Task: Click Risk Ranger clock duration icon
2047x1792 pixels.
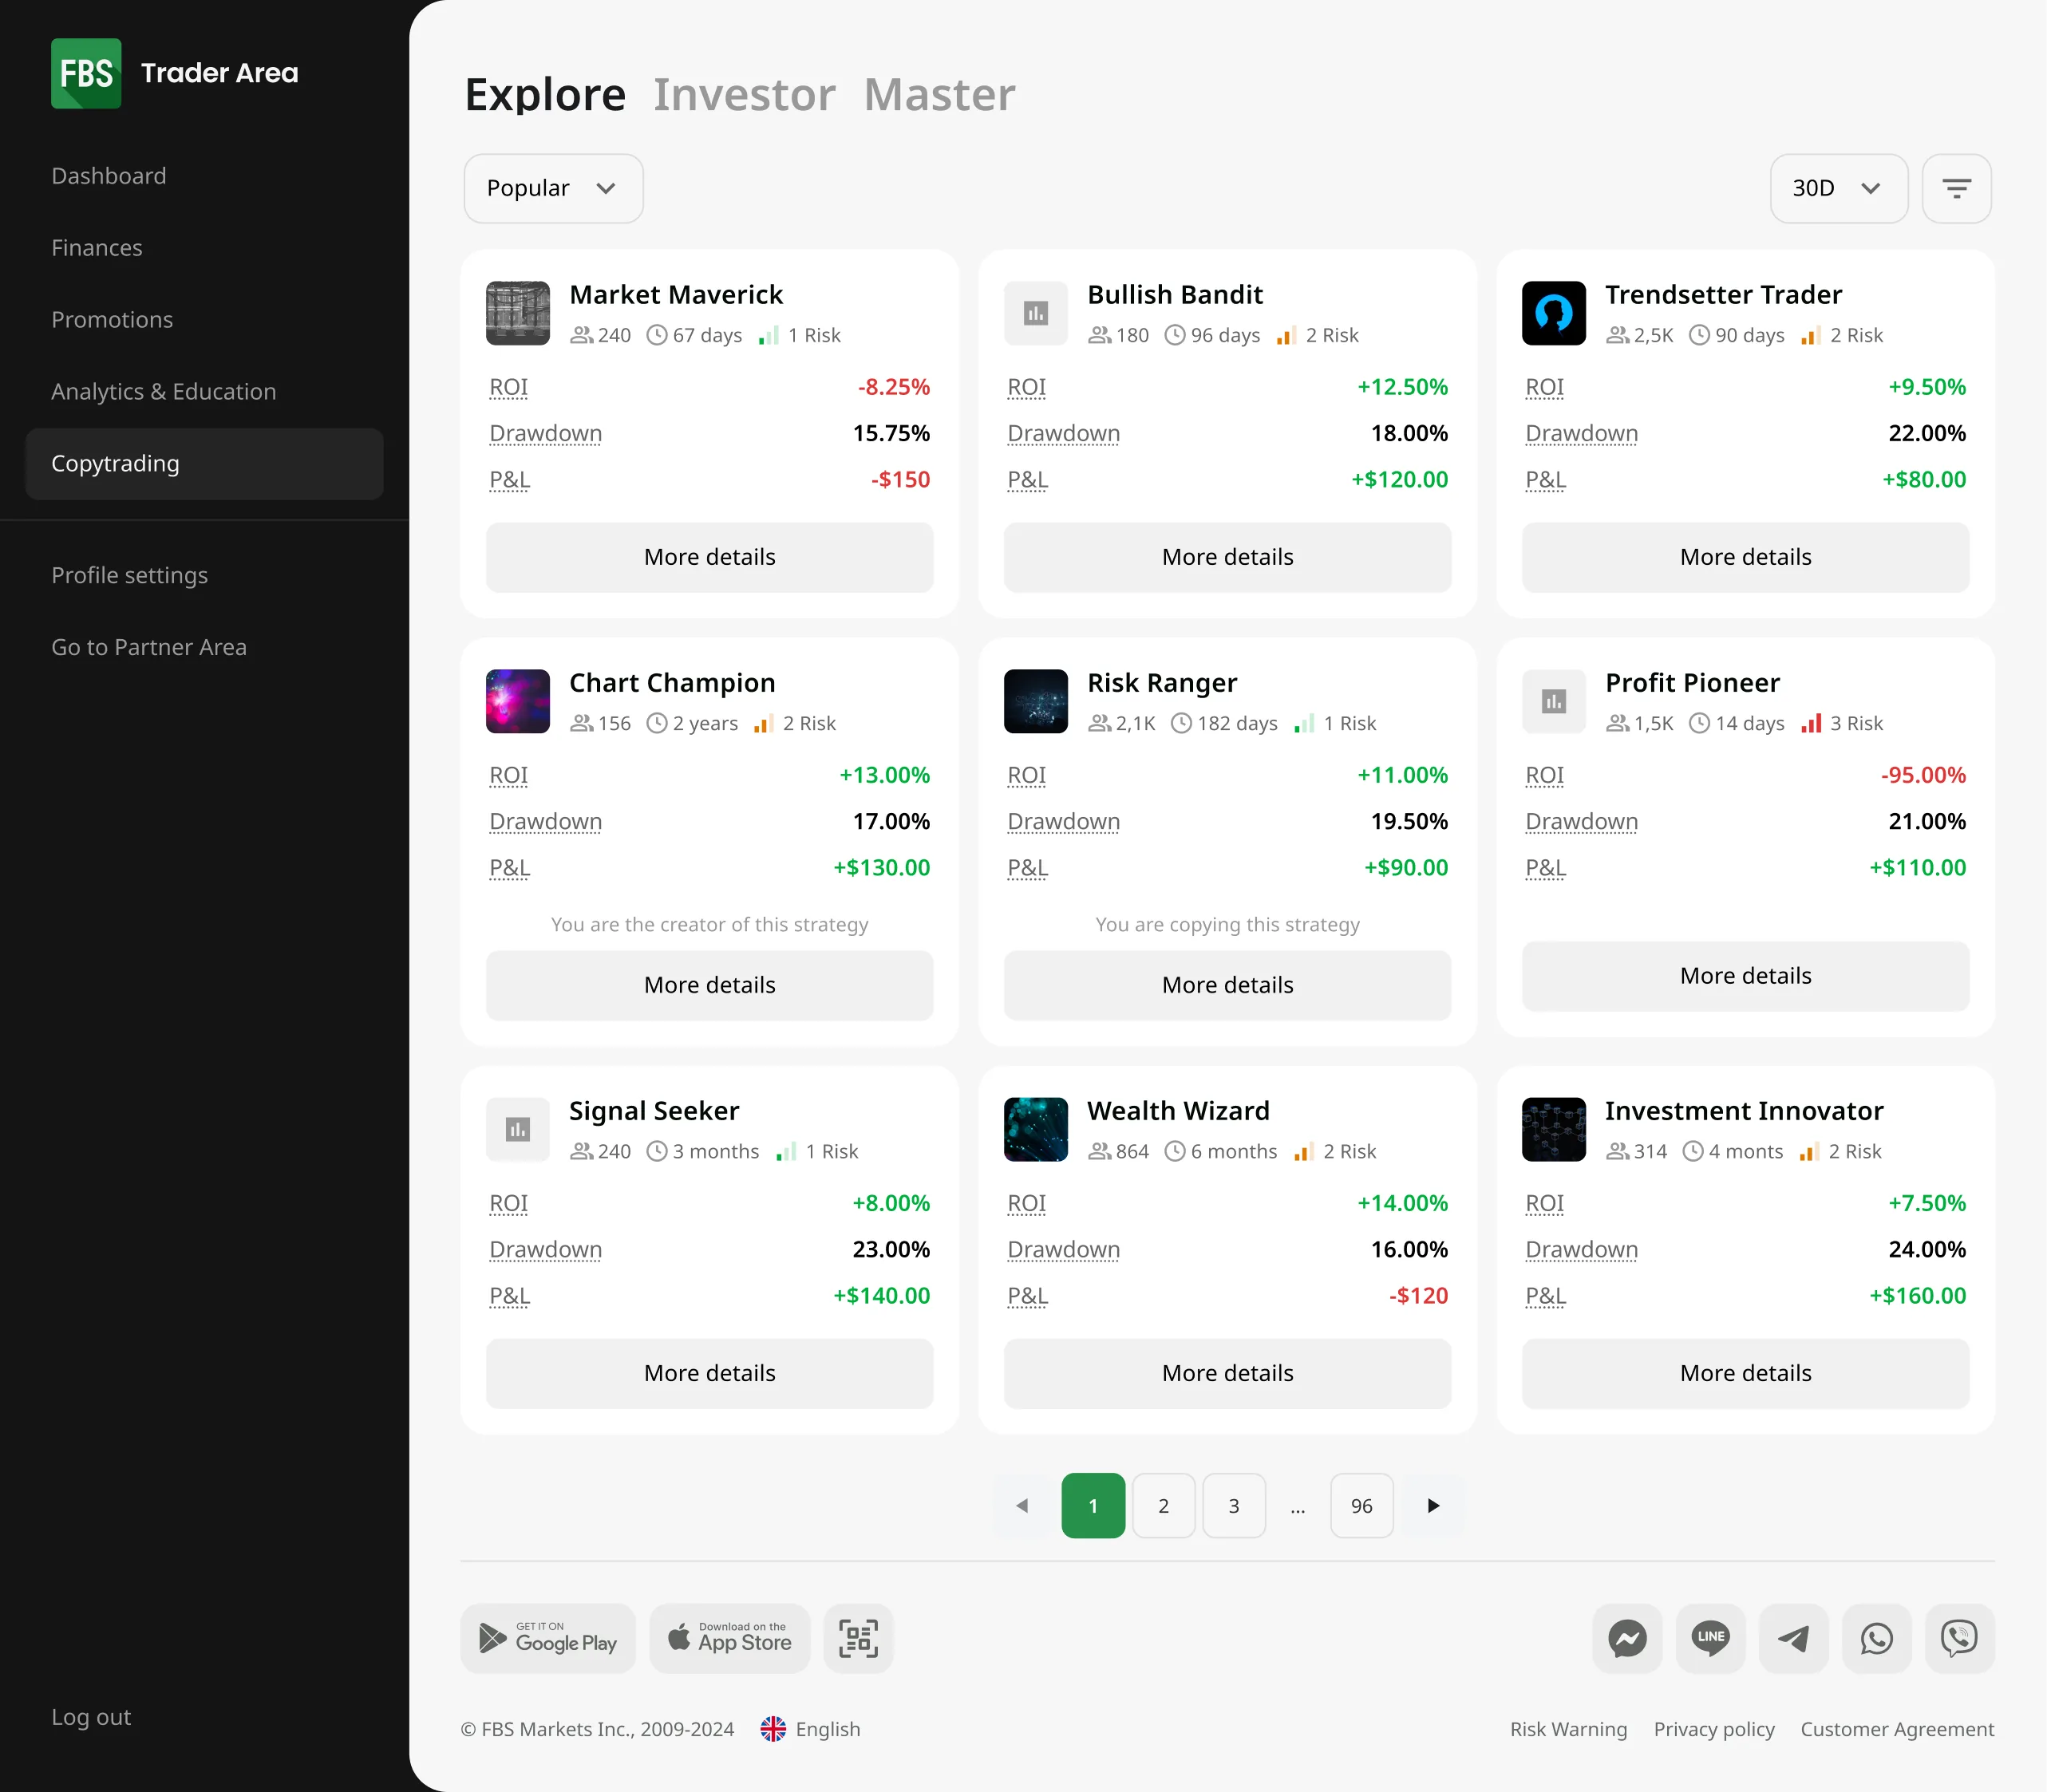Action: [x=1181, y=723]
